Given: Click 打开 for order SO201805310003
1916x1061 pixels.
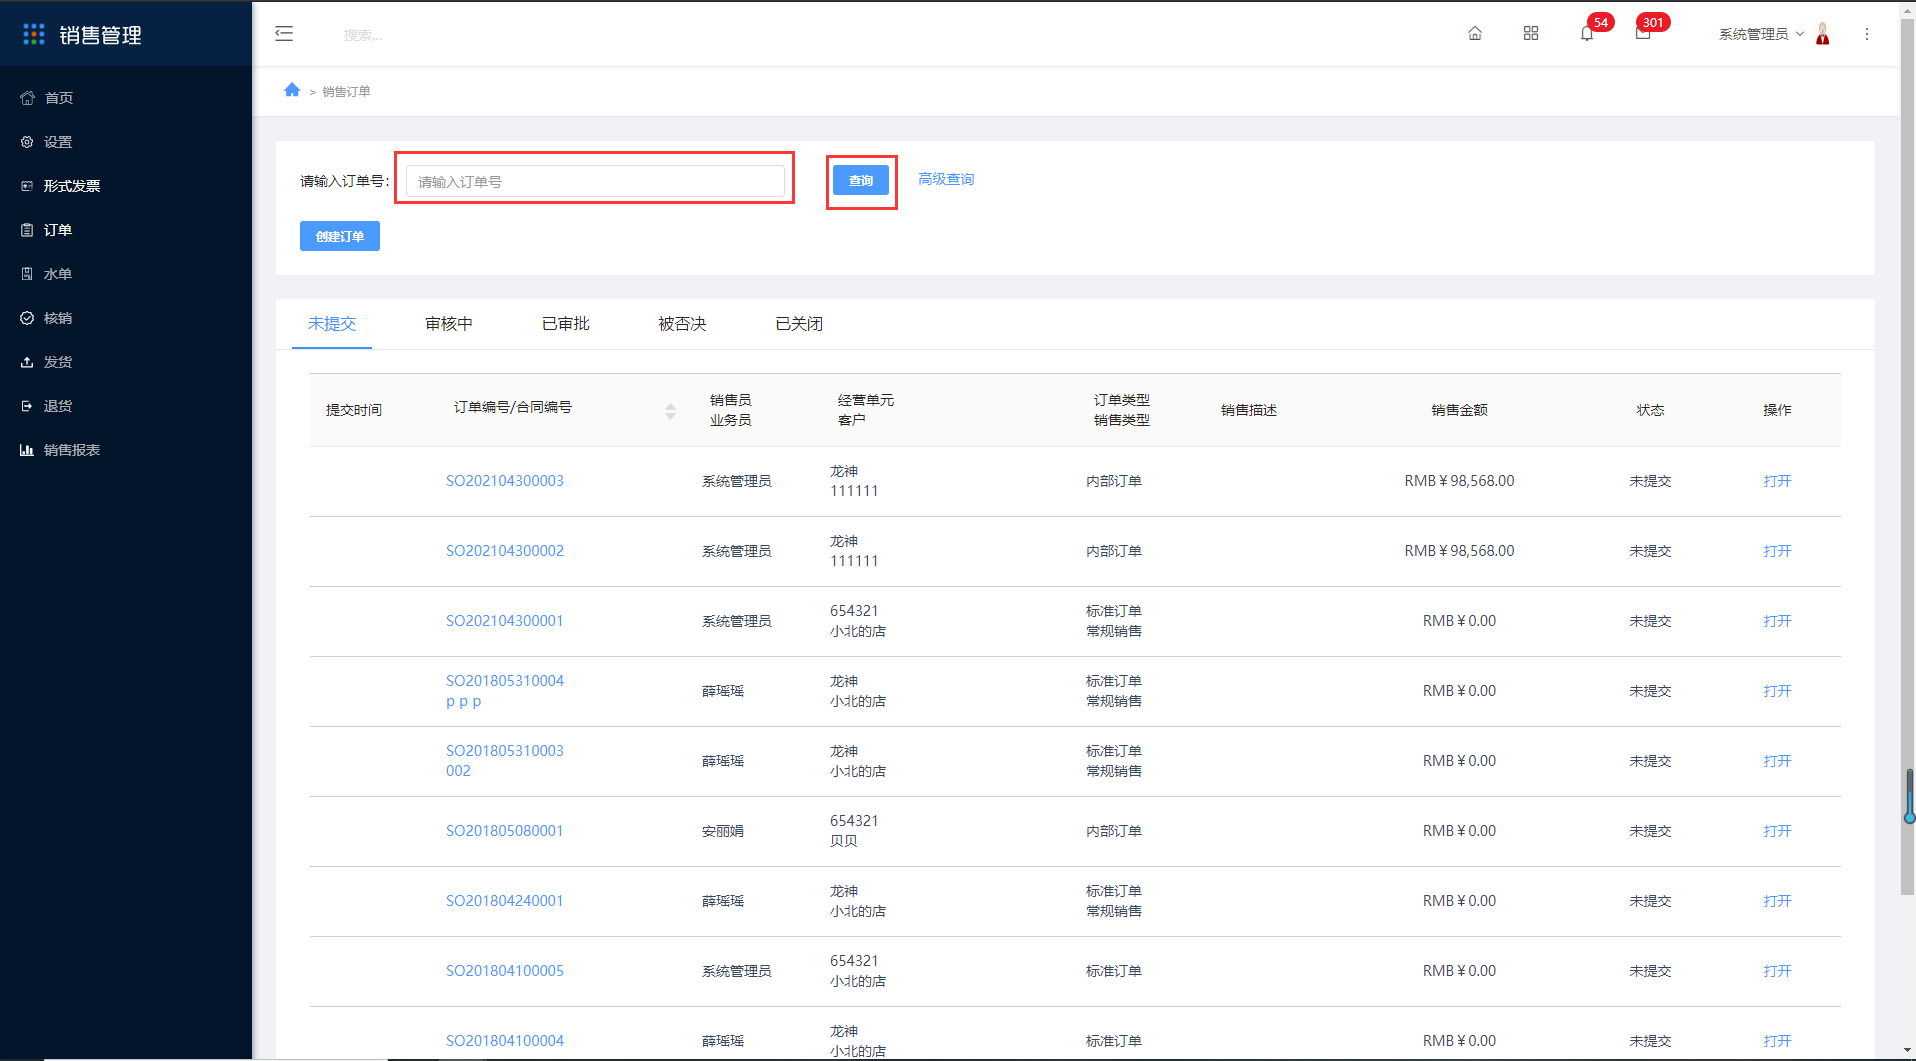Looking at the screenshot, I should [x=1777, y=761].
